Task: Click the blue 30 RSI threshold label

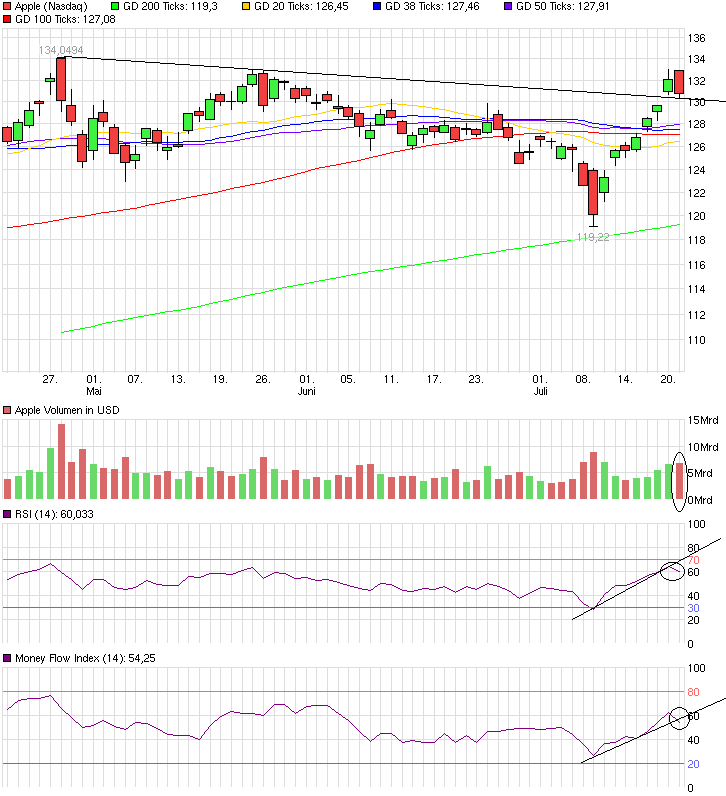Action: (x=694, y=608)
